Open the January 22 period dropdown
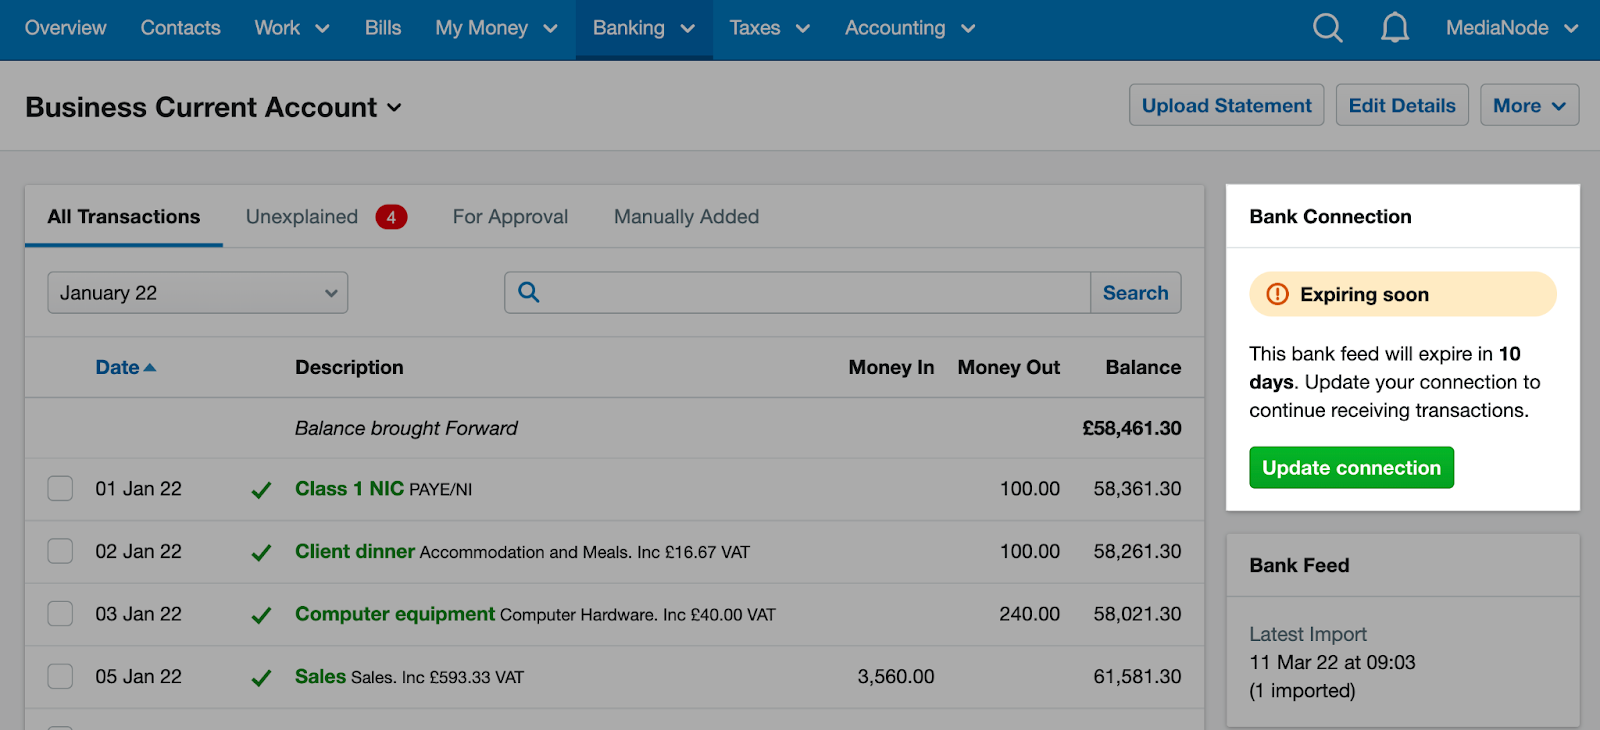 [198, 293]
